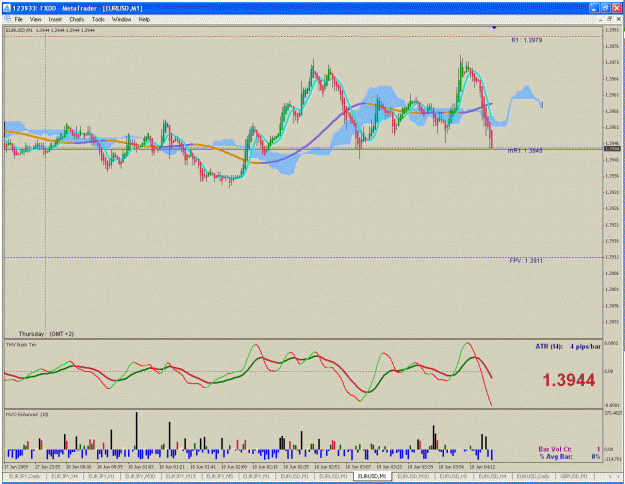
Task: Open the Help menu
Action: click(144, 19)
